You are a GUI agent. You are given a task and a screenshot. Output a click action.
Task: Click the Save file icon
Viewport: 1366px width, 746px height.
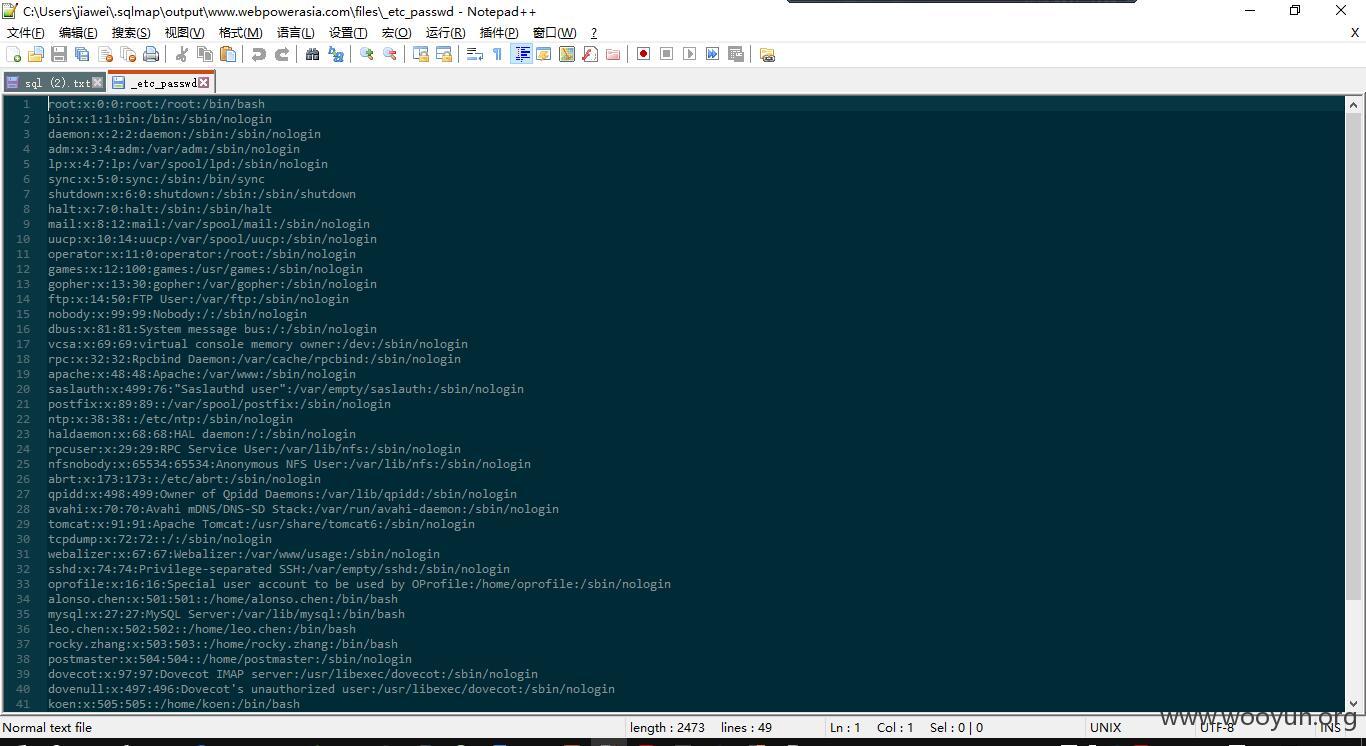(59, 54)
